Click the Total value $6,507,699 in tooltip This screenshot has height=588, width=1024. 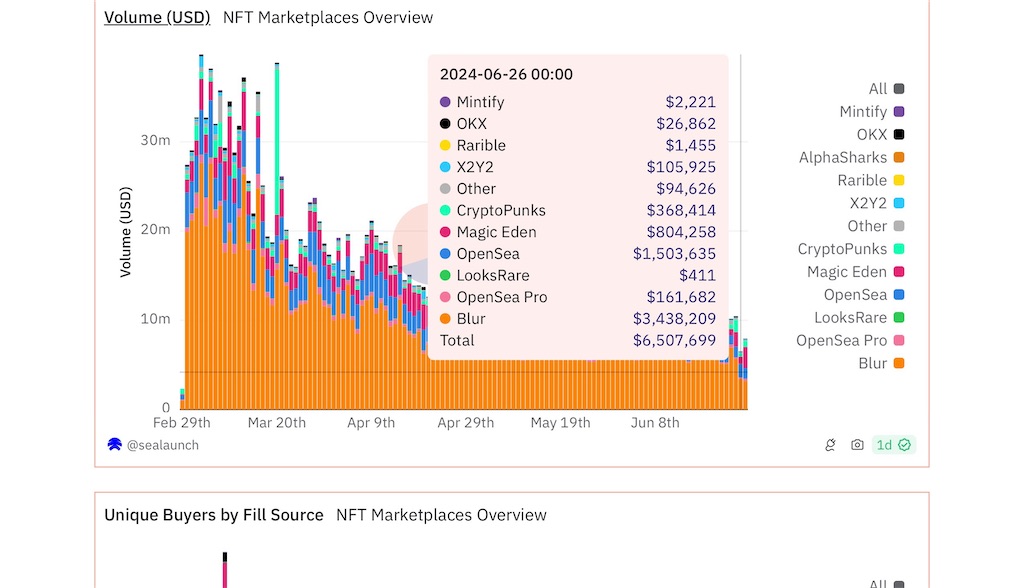[x=674, y=340]
